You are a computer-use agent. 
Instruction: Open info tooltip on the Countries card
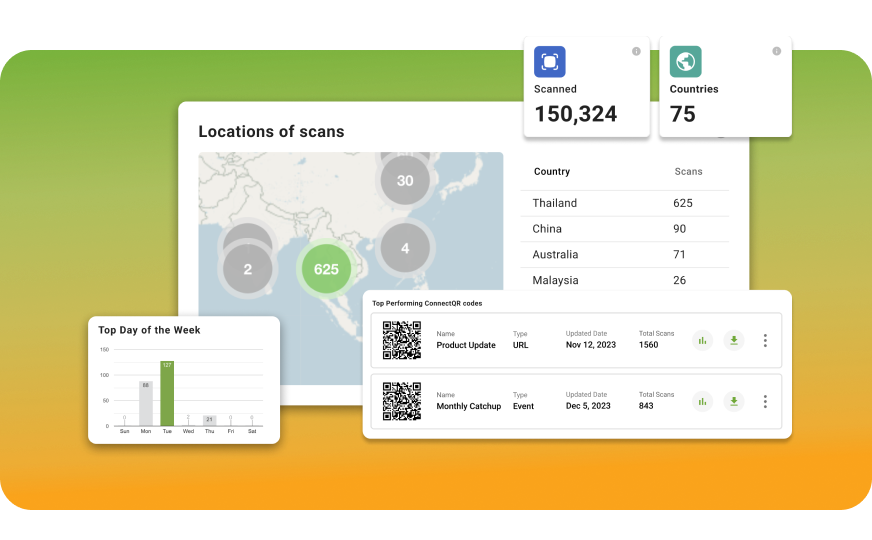[x=776, y=51]
